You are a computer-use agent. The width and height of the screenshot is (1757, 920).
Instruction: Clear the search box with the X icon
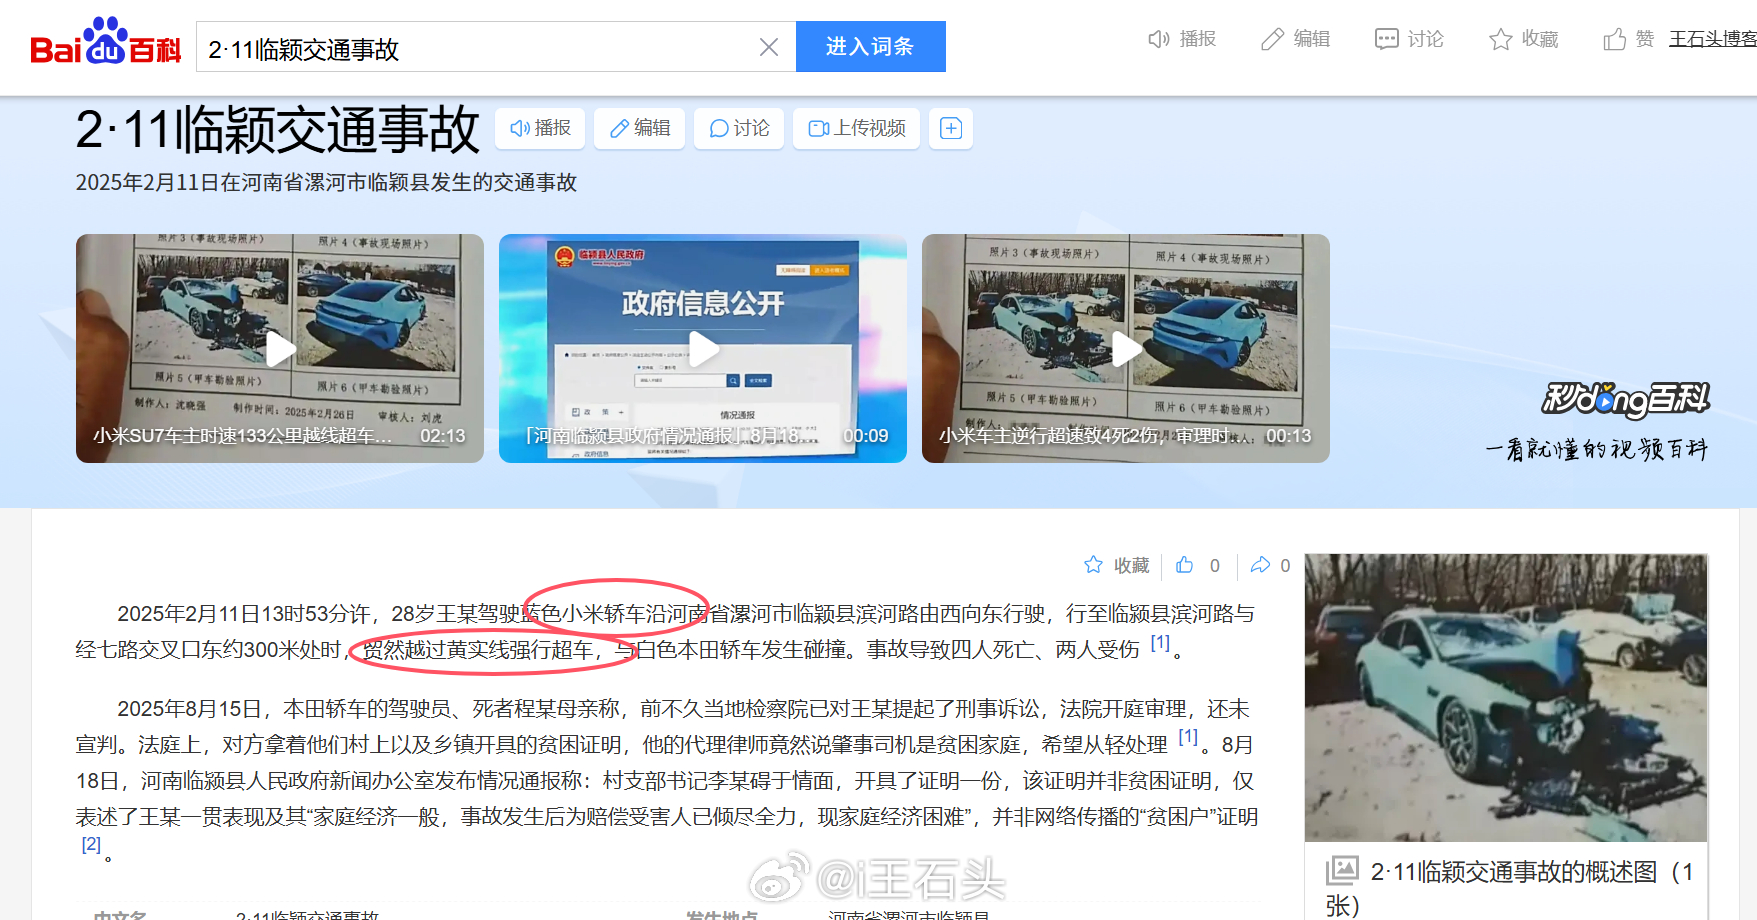[769, 47]
